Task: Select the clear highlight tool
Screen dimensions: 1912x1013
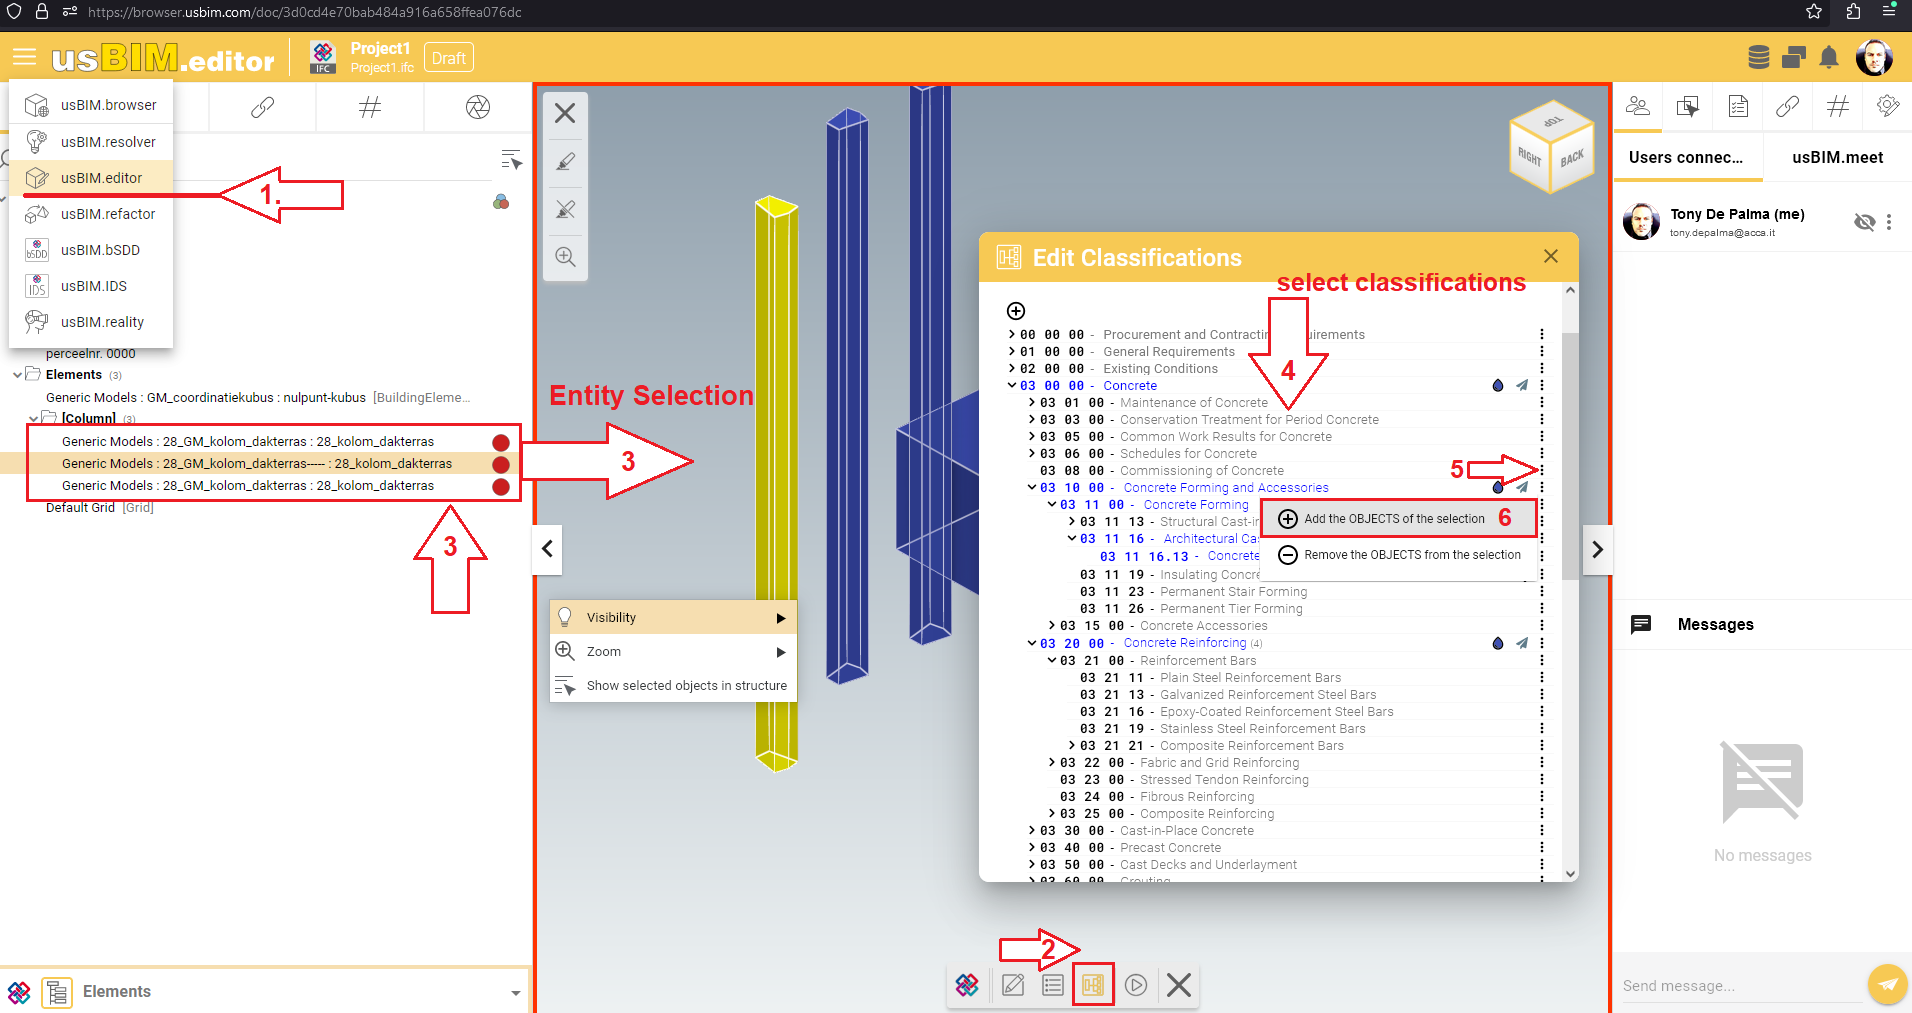Action: pyautogui.click(x=565, y=209)
